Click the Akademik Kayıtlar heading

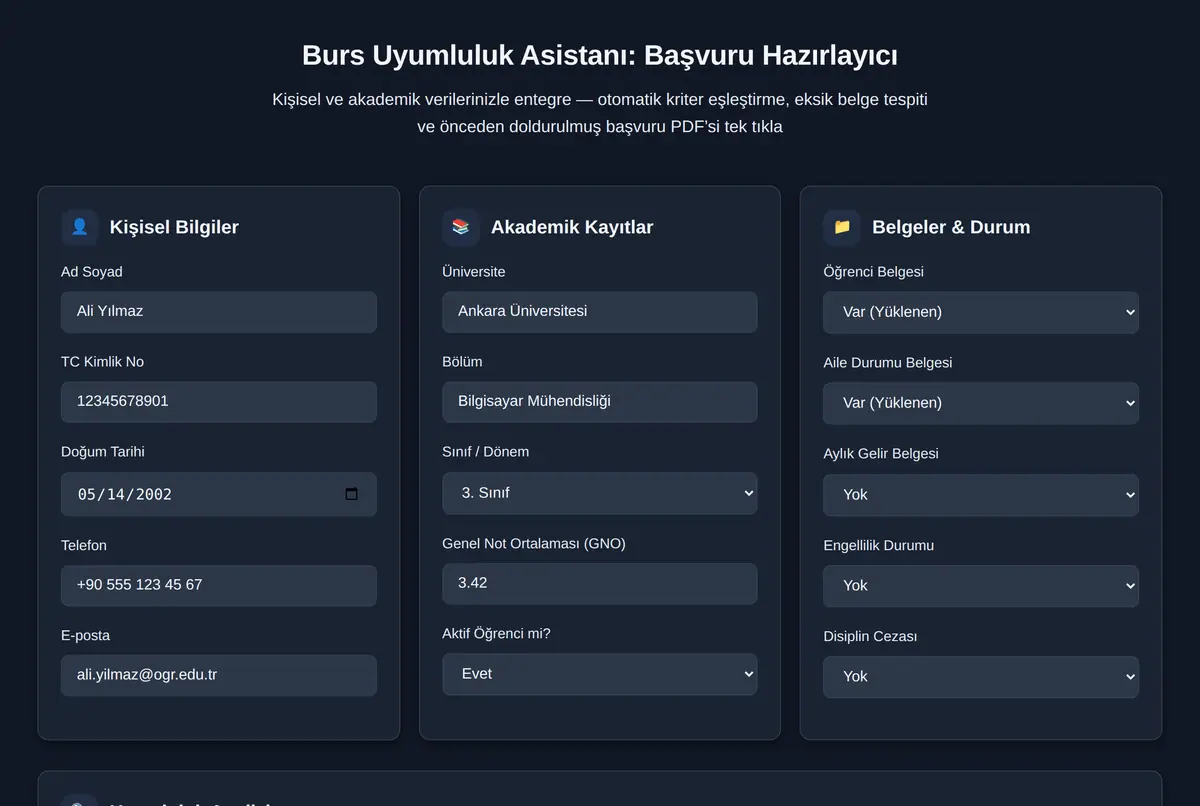[572, 227]
